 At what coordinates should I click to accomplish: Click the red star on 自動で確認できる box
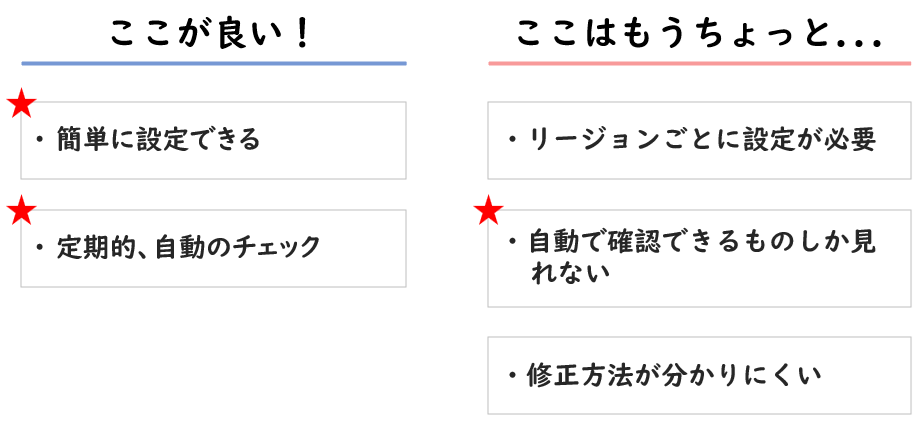pos(489,210)
